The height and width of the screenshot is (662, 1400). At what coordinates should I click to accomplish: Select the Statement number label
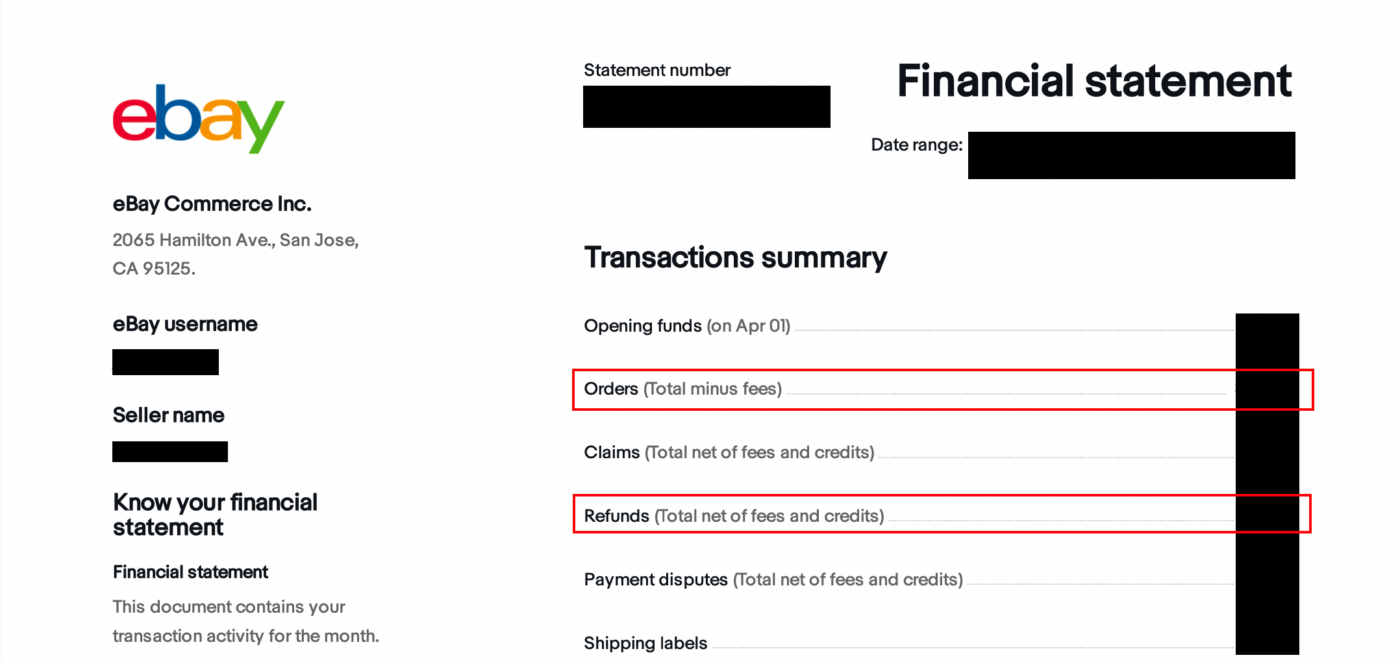tap(657, 70)
